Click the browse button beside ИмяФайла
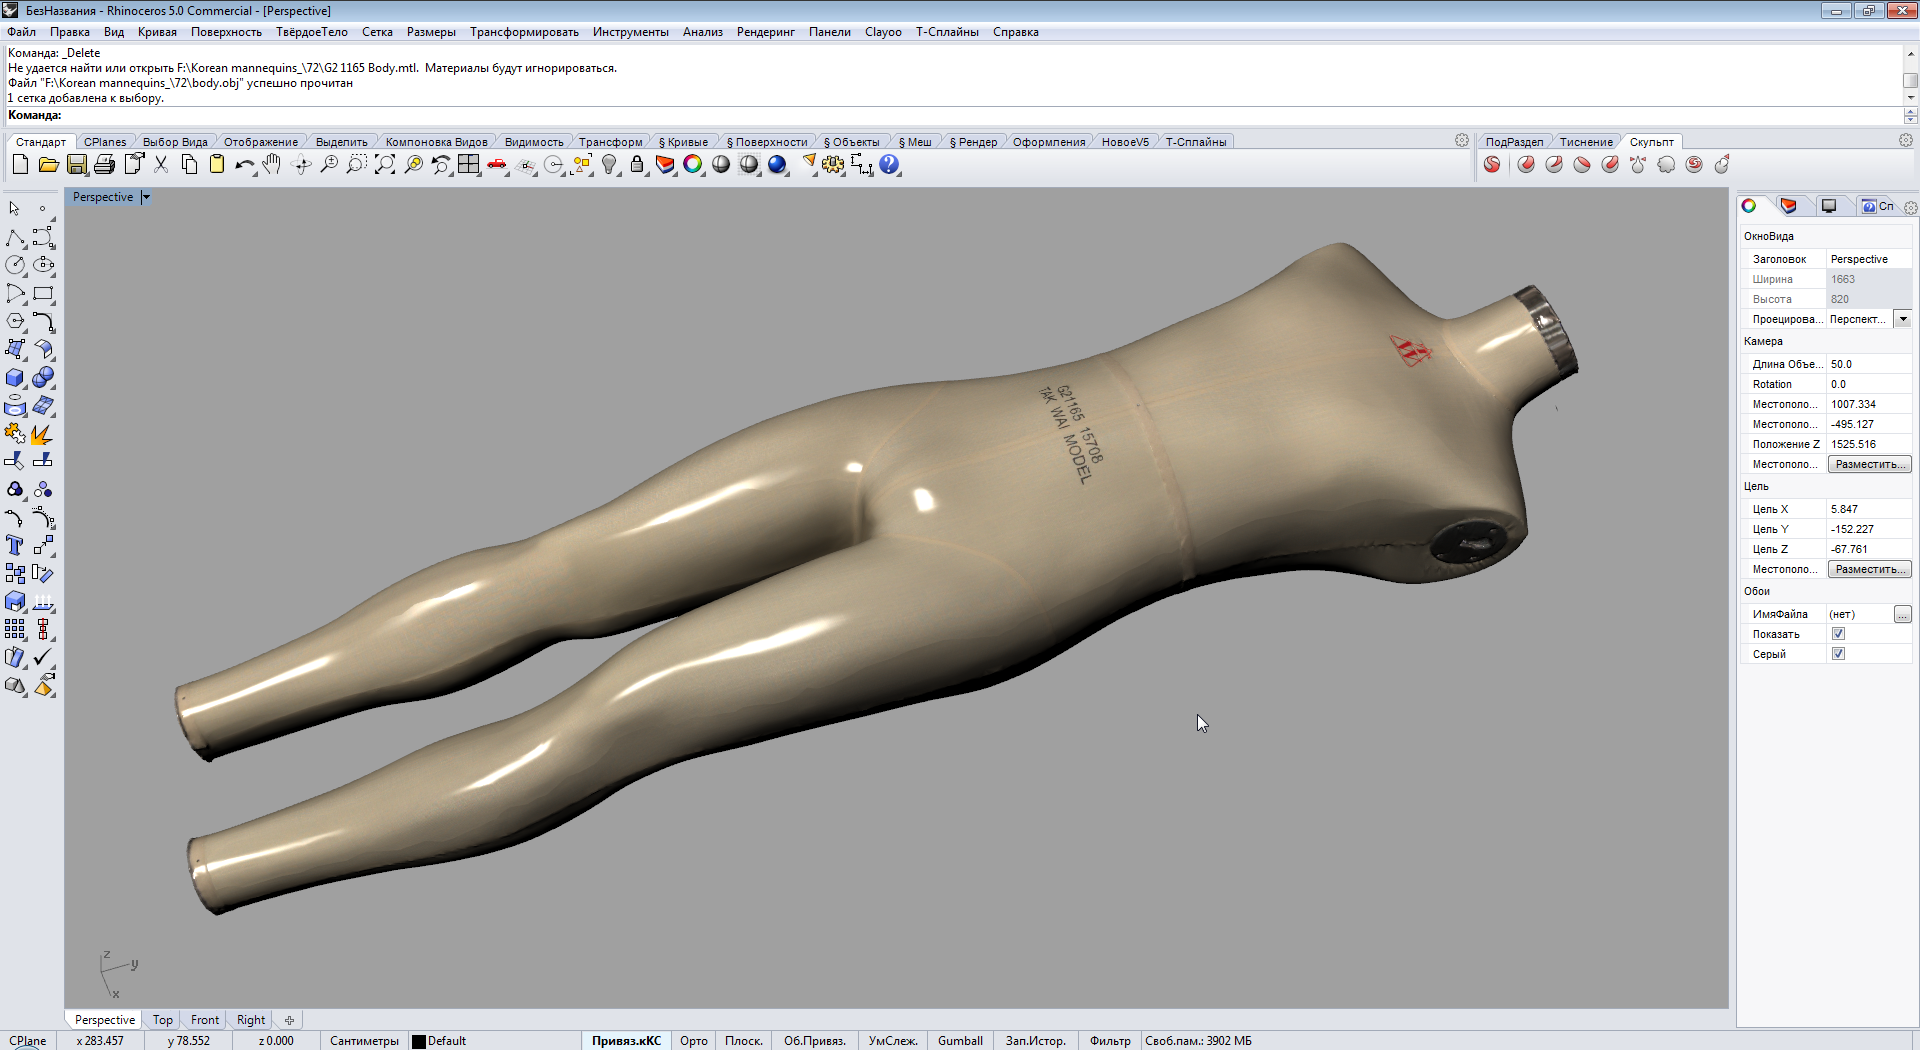The height and width of the screenshot is (1050, 1920). [1902, 614]
